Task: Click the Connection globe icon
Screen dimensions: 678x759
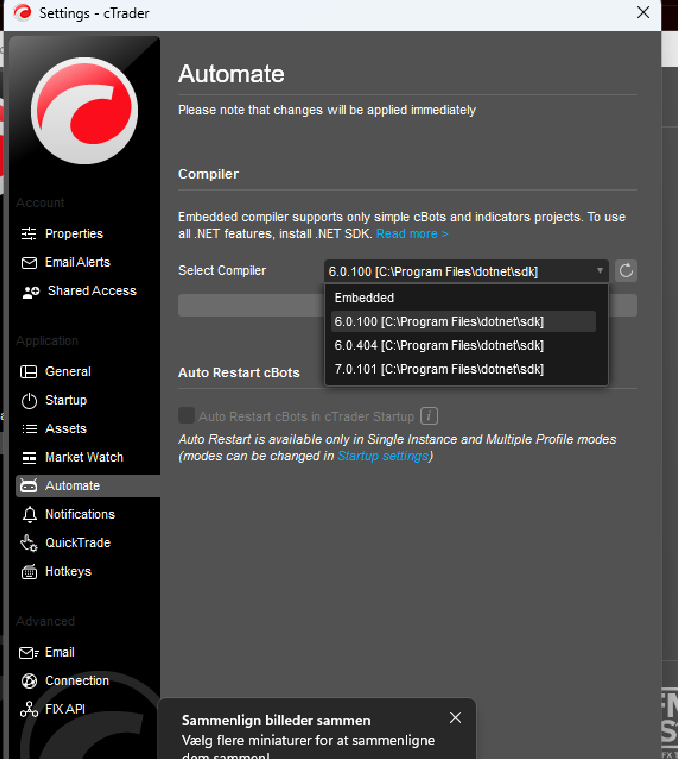Action: [29, 681]
